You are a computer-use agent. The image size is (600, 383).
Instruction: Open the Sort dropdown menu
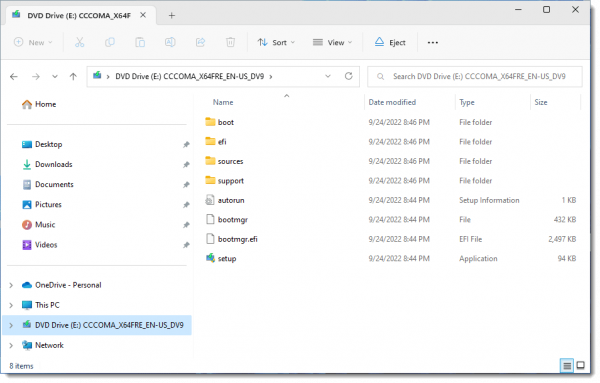(276, 42)
